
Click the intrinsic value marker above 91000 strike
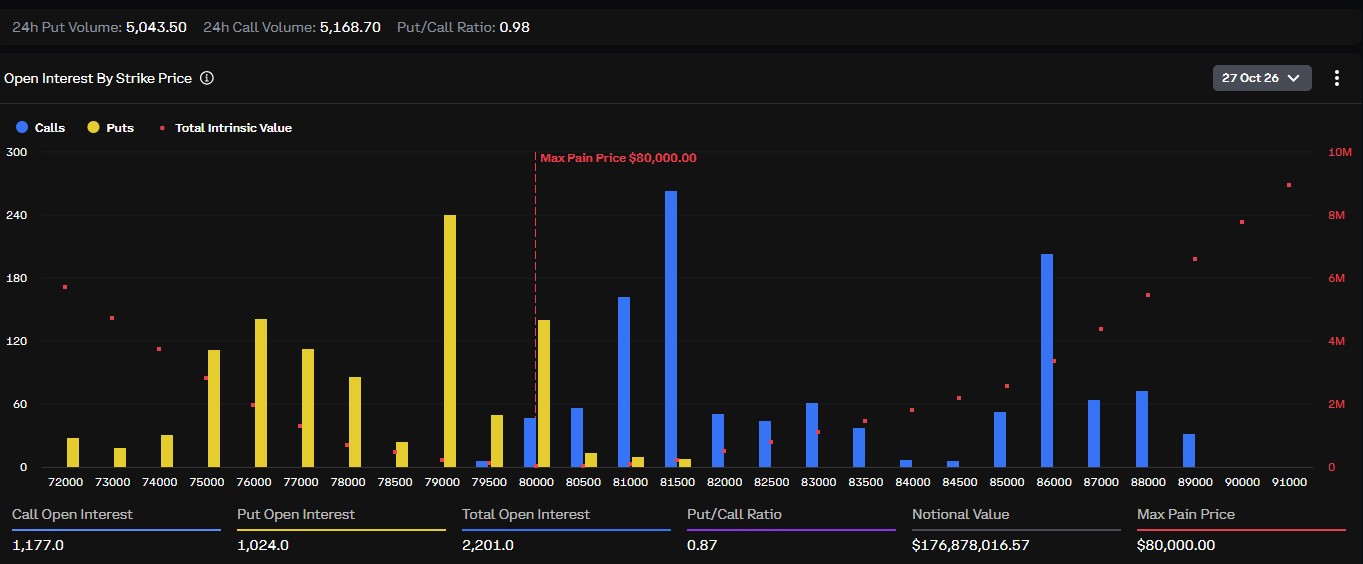point(1289,185)
